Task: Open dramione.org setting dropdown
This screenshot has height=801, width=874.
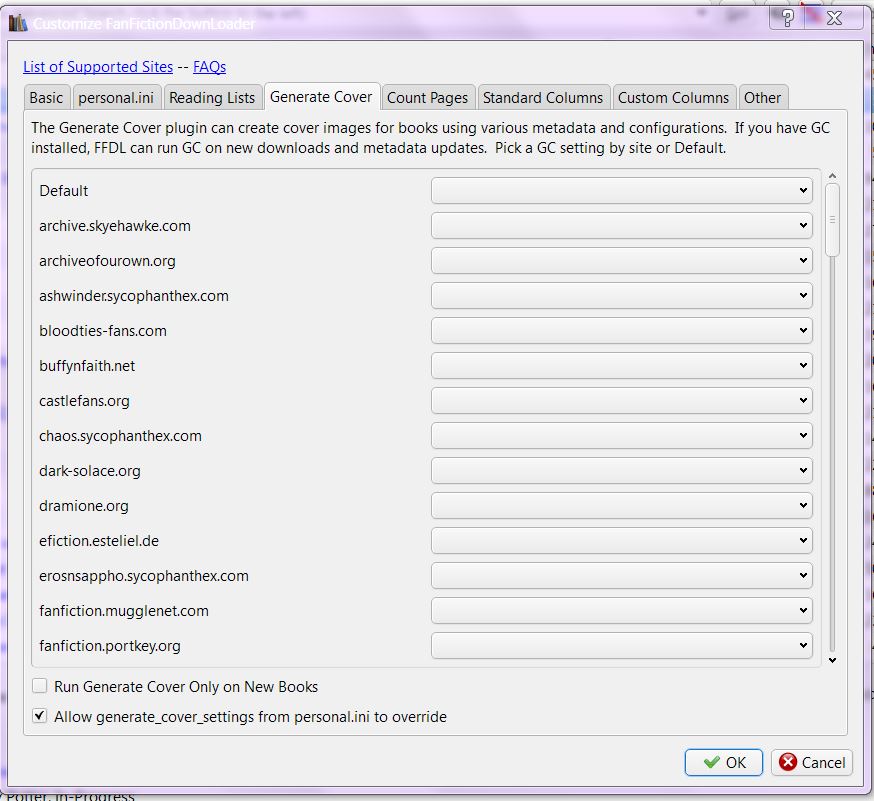Action: click(x=621, y=506)
